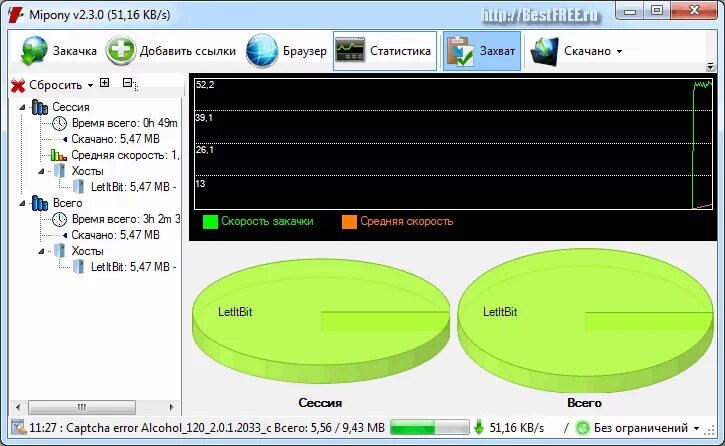This screenshot has width=725, height=446.
Task: Open the Сбросить dropdown arrow
Action: click(90, 86)
